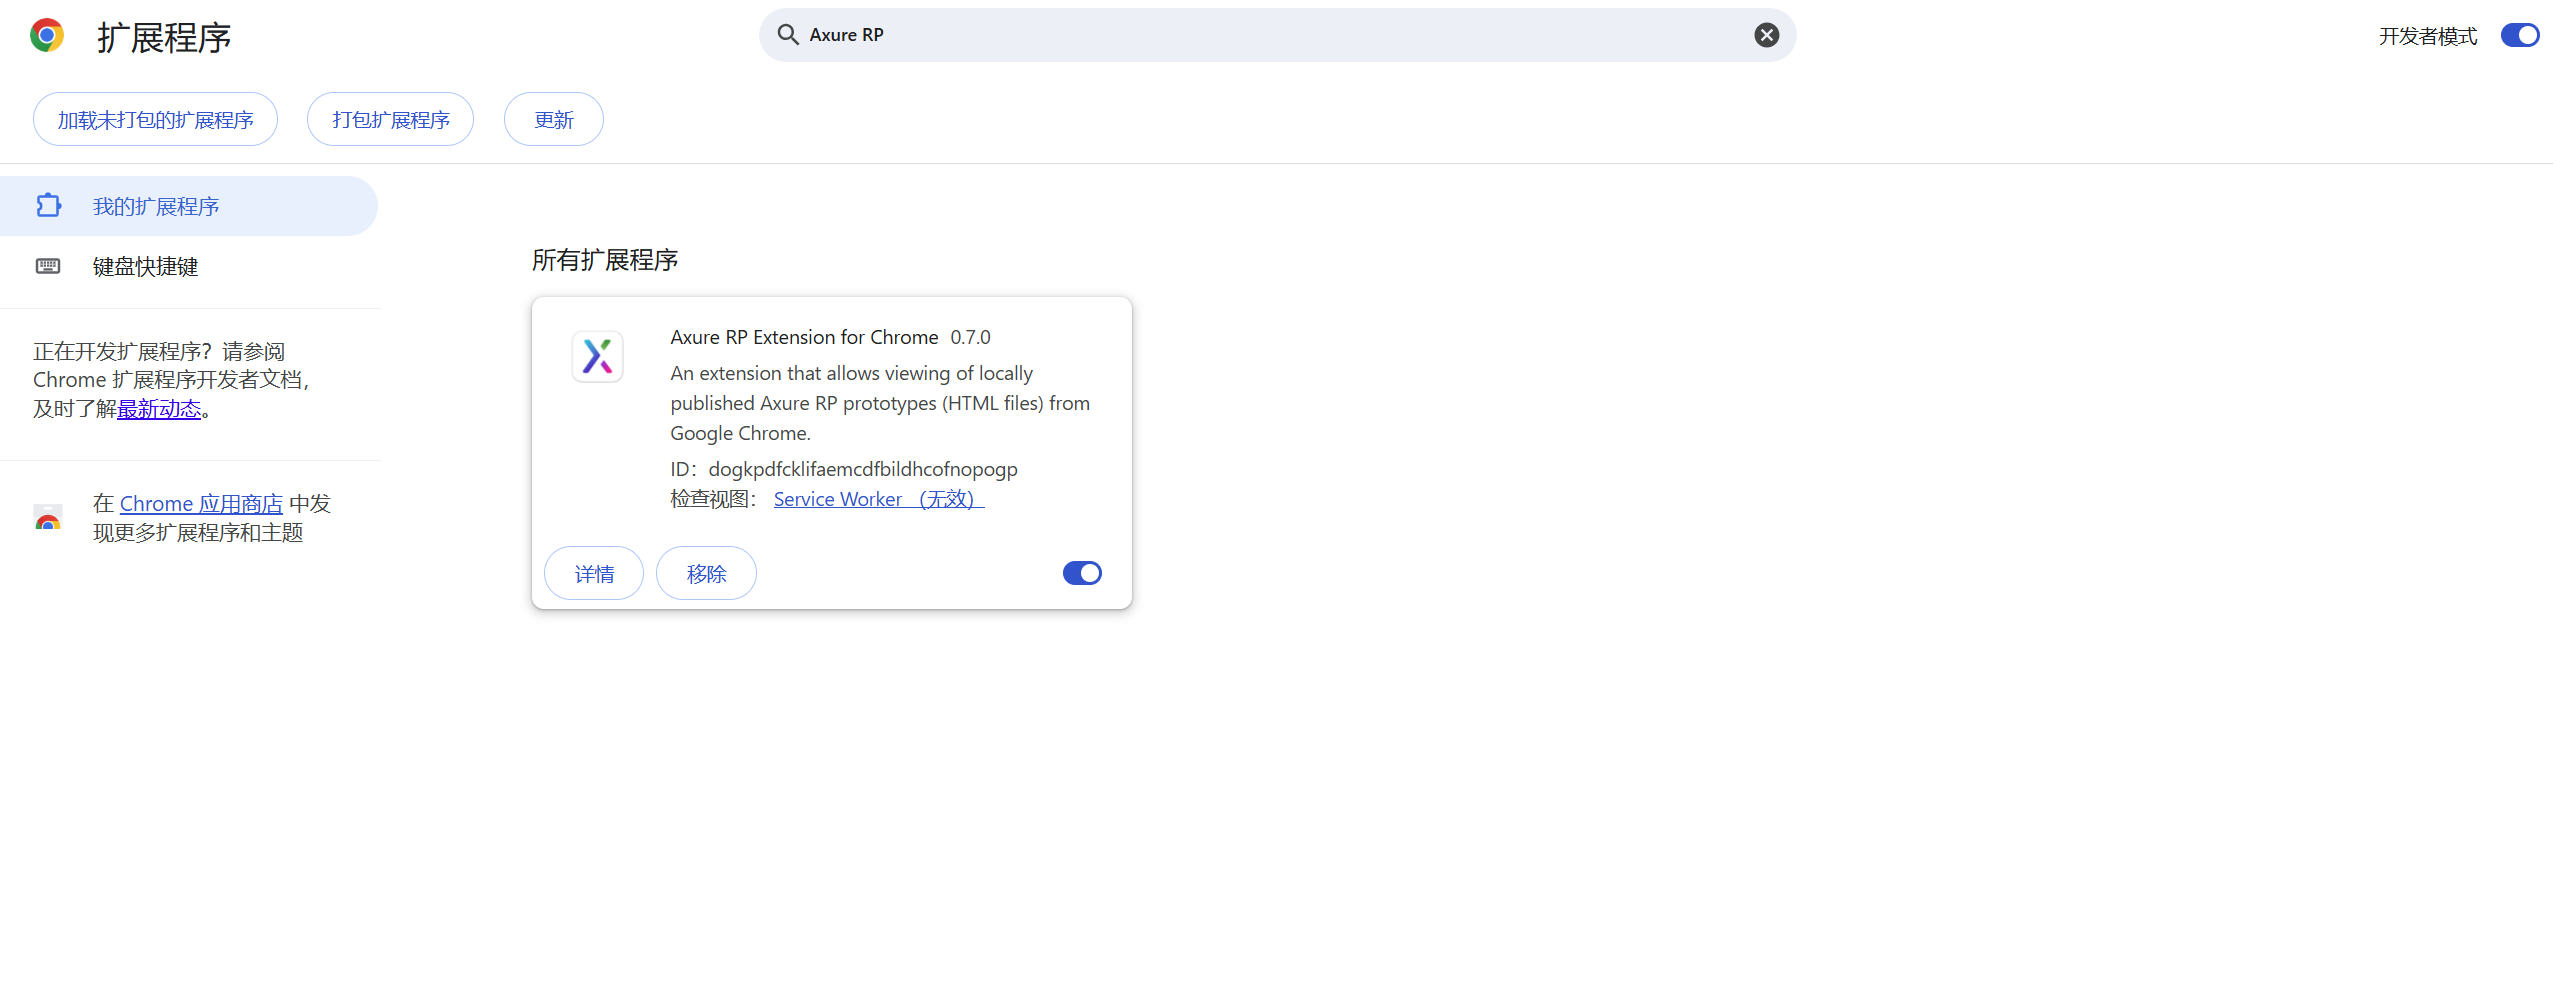Clear the Axure RP search text
The width and height of the screenshot is (2553, 999).
[1767, 35]
